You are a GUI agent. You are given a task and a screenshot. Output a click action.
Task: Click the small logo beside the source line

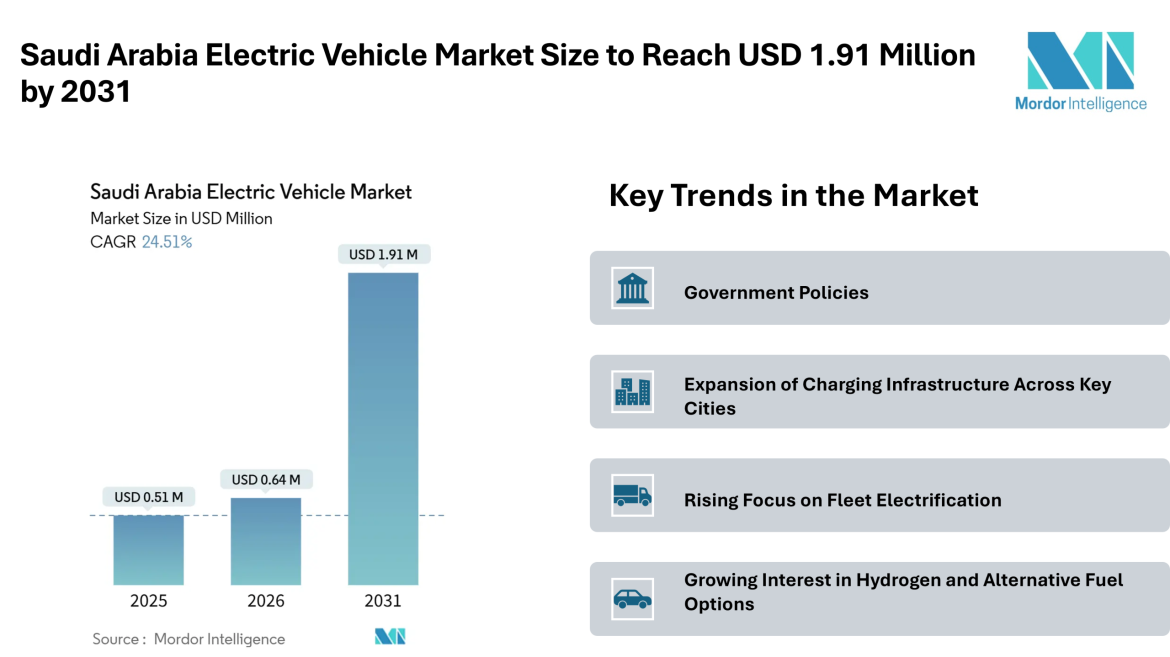(390, 637)
